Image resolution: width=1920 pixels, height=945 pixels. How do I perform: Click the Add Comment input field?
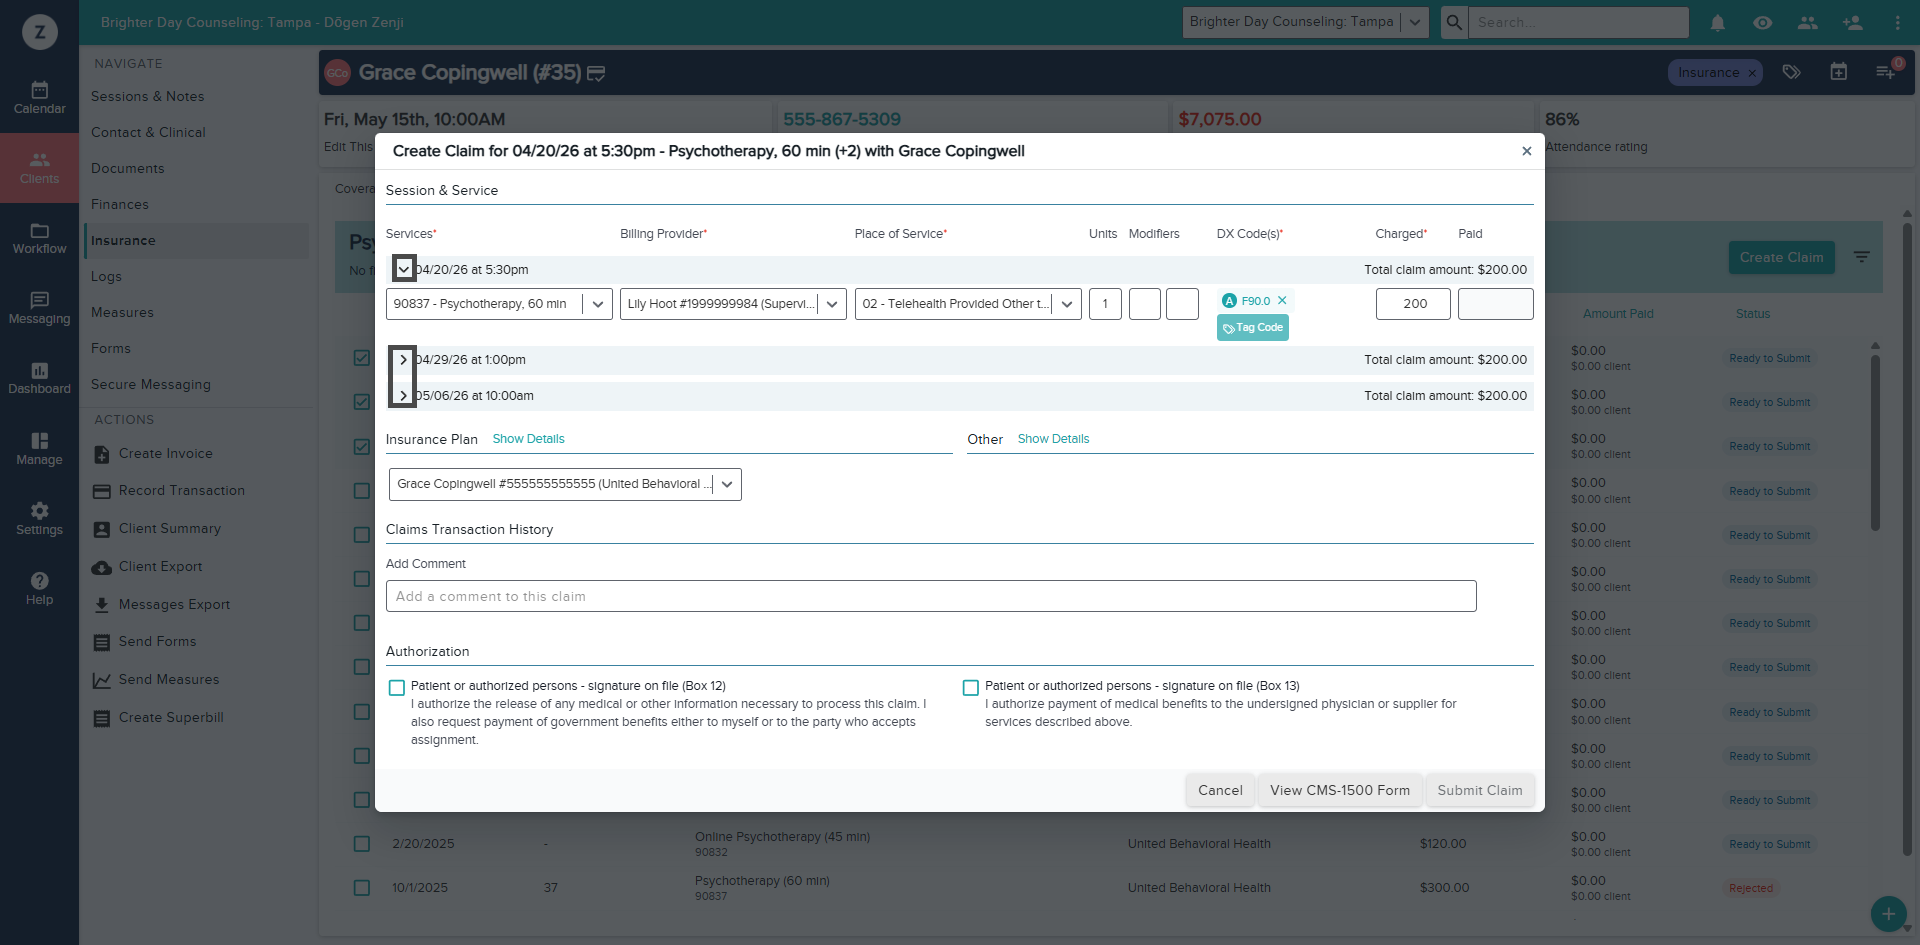(x=931, y=596)
